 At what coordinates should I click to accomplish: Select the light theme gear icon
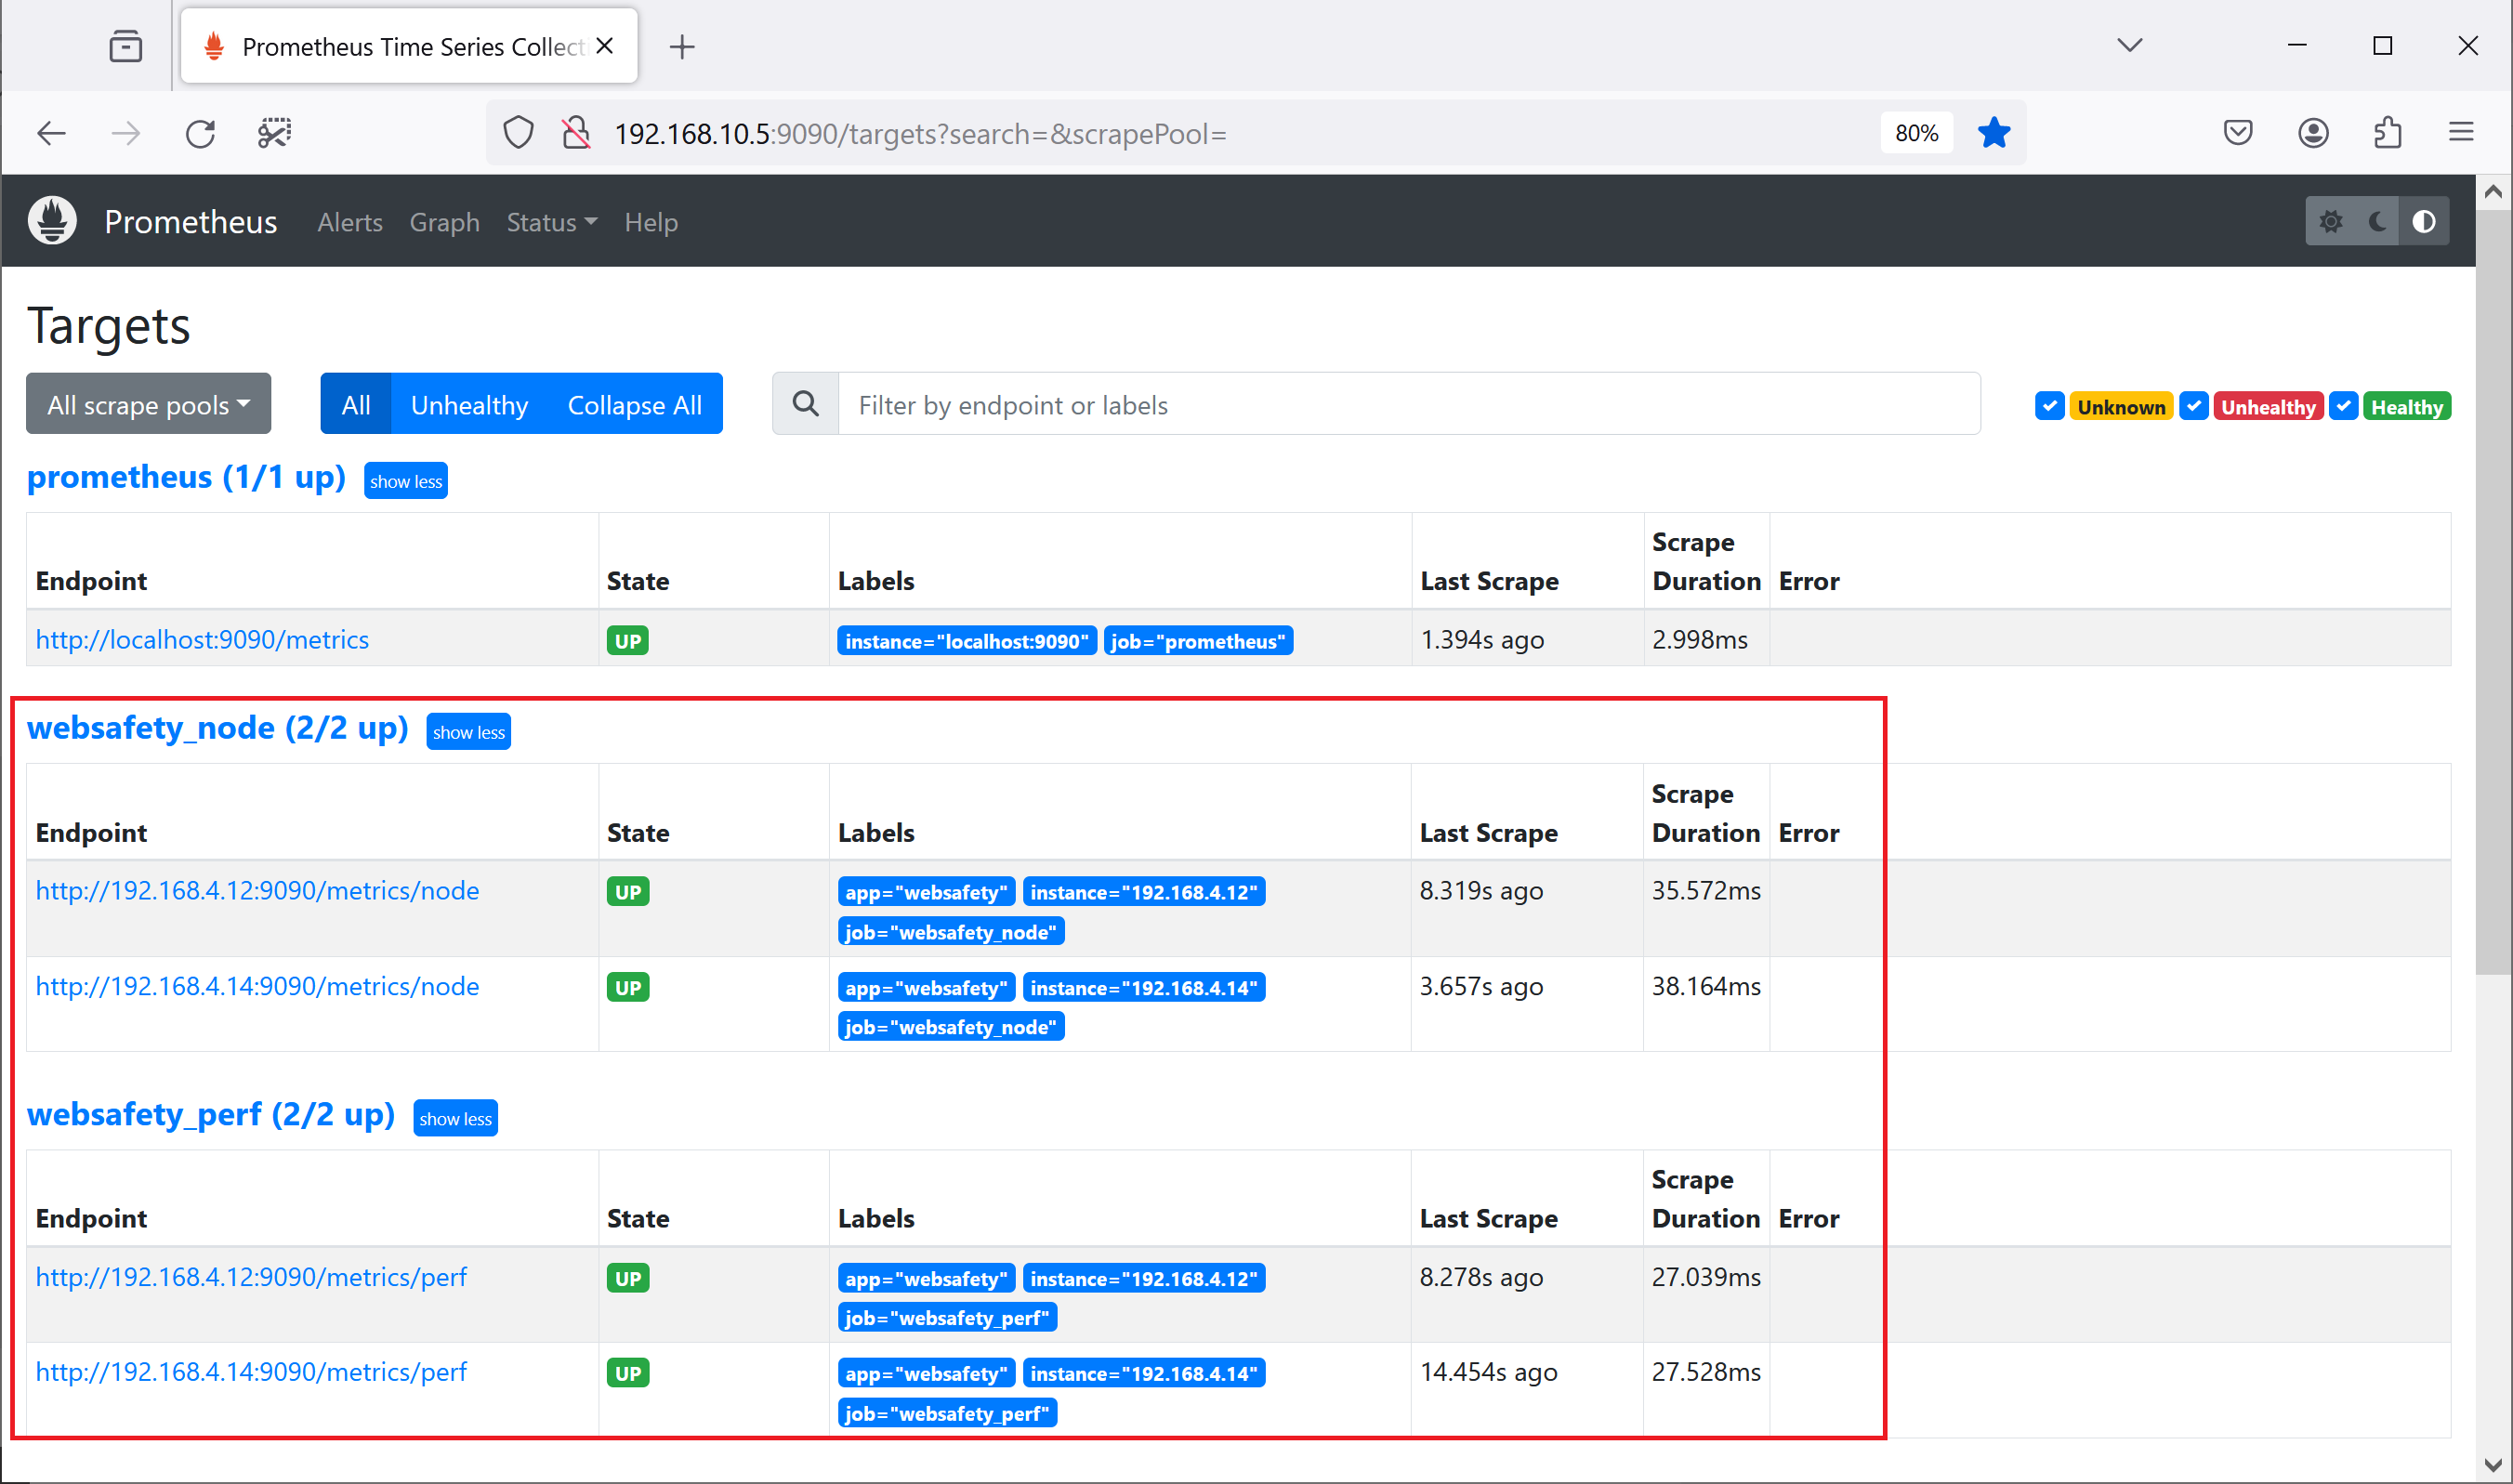(x=2331, y=222)
